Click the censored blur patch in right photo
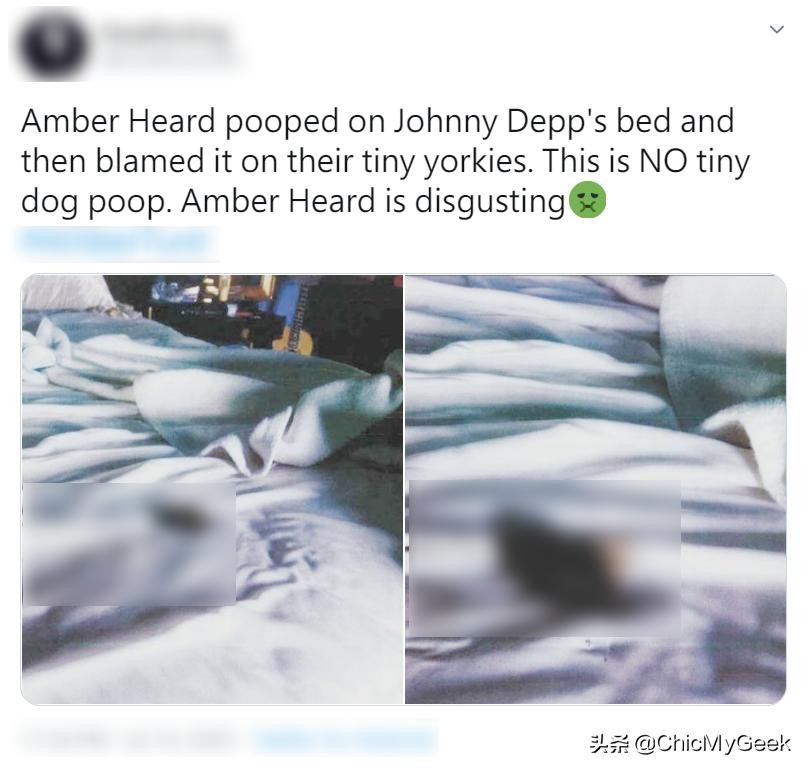Viewport: 808px width, 772px height. [x=544, y=558]
